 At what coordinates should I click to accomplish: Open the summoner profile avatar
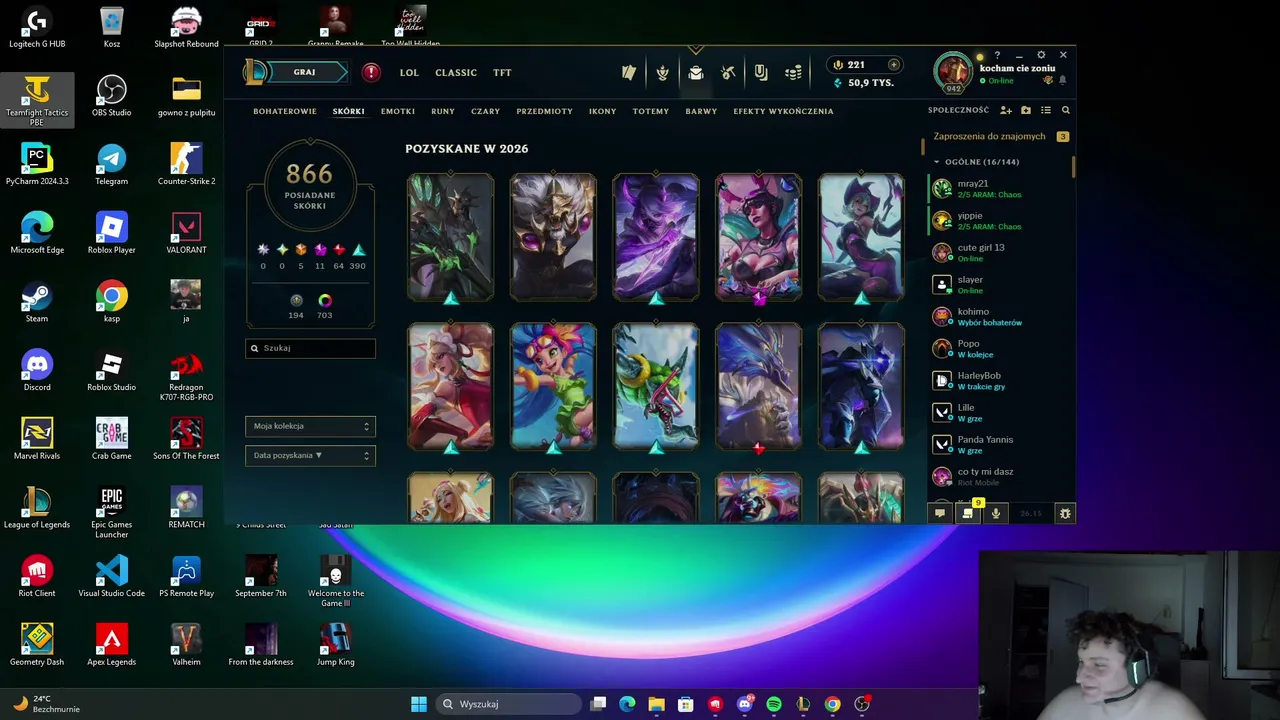click(x=953, y=72)
